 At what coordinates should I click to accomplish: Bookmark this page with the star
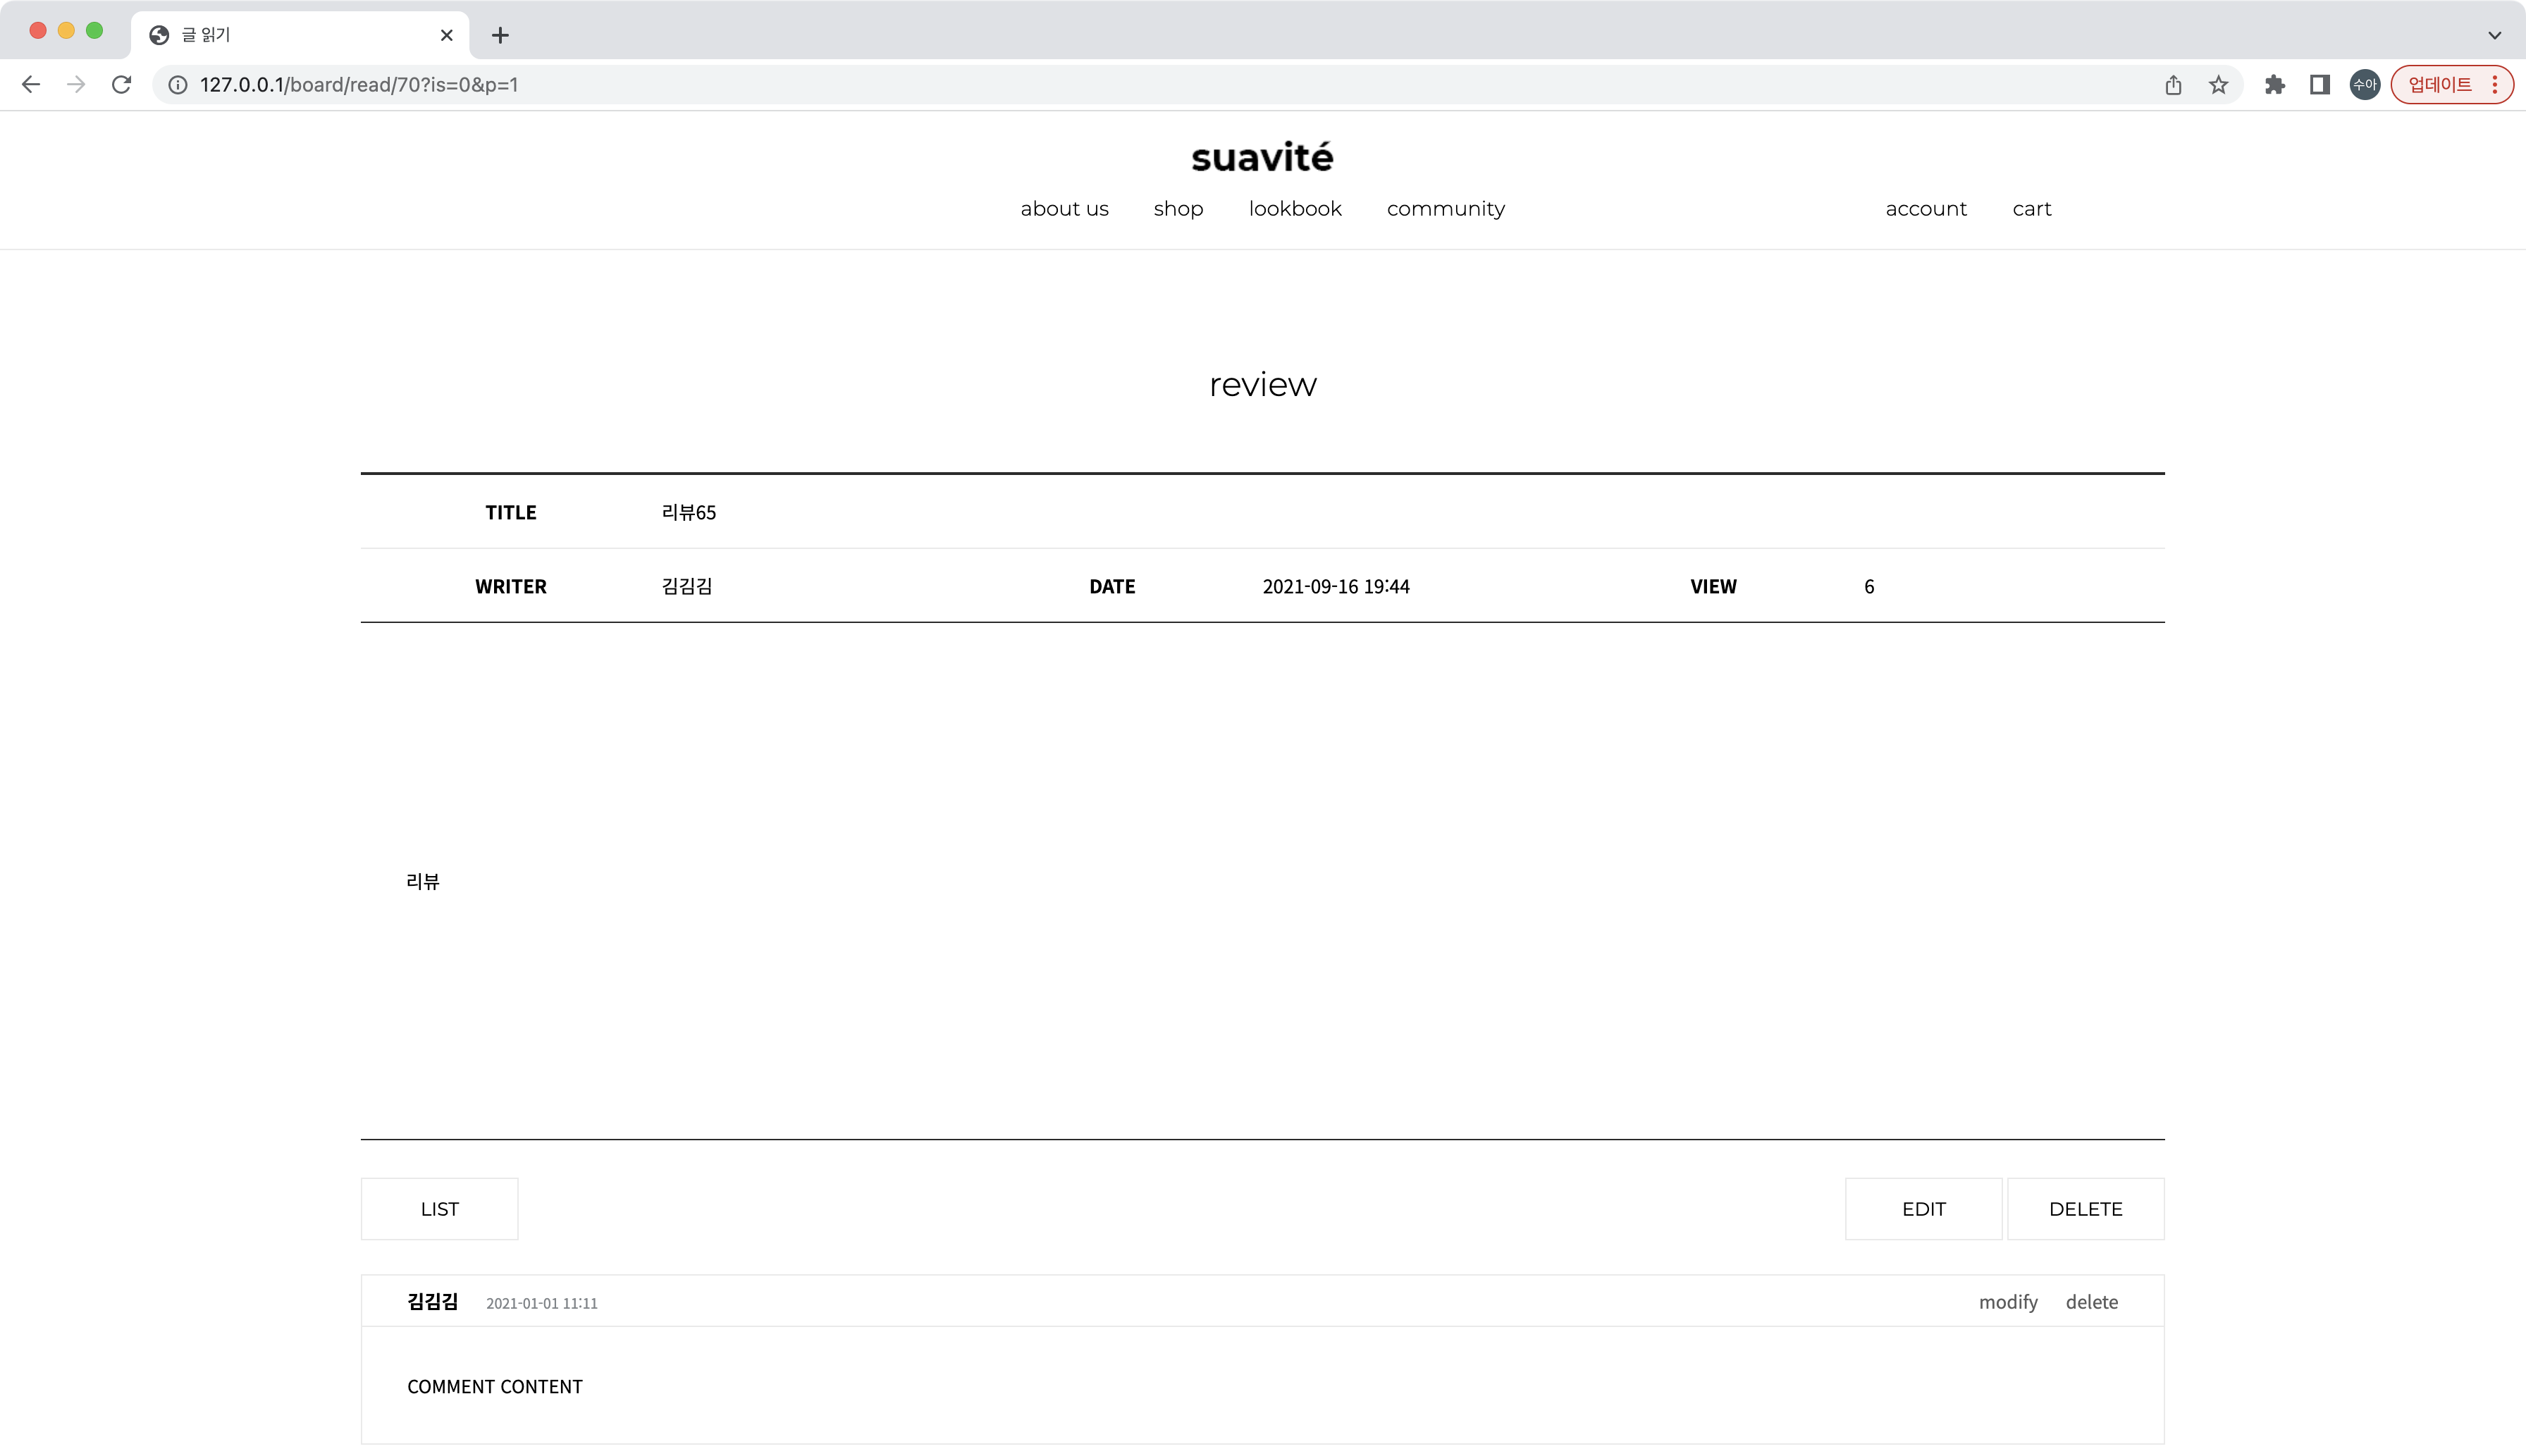click(x=2218, y=85)
